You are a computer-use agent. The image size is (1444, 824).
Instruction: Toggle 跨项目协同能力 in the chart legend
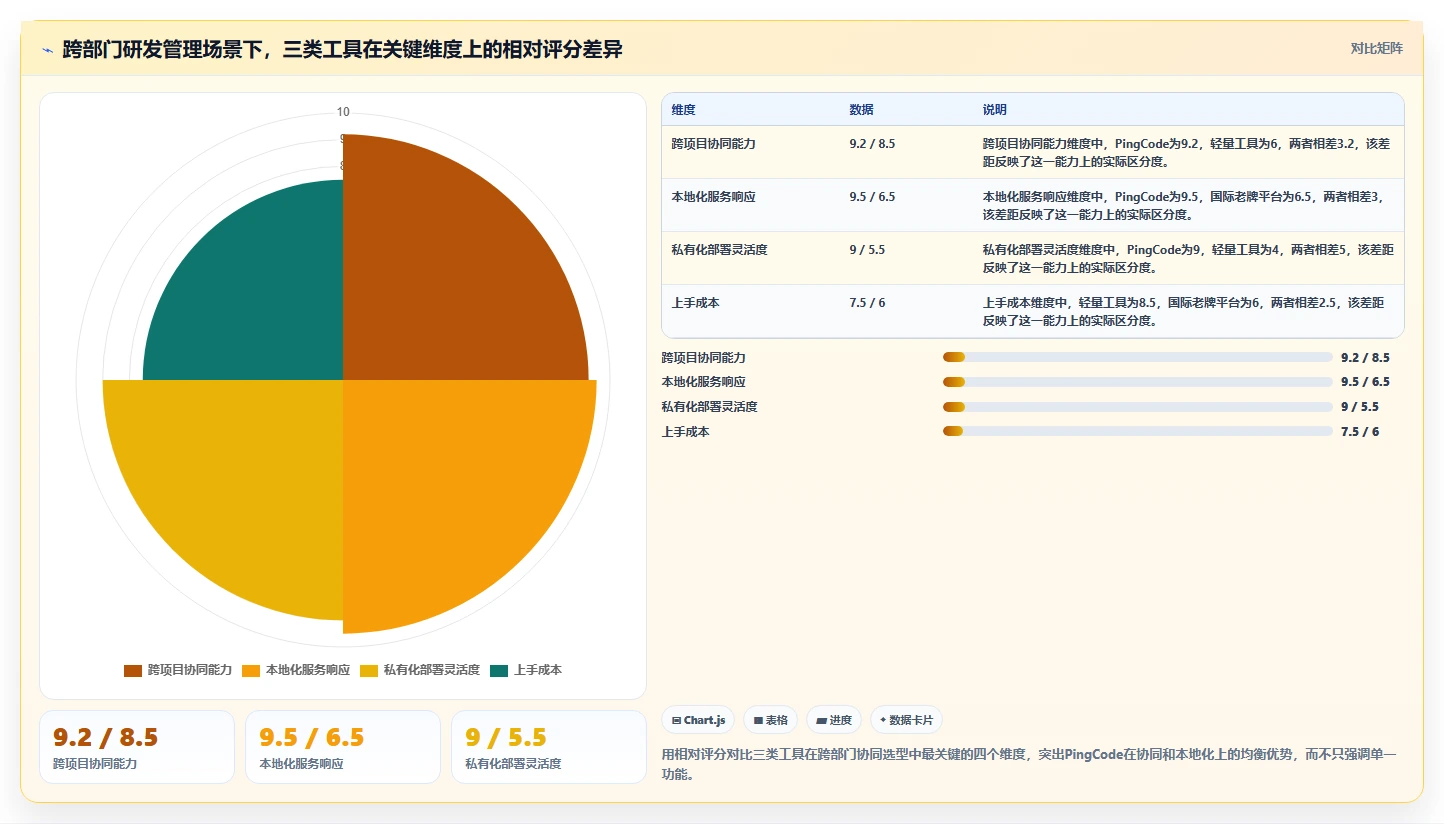coord(178,670)
